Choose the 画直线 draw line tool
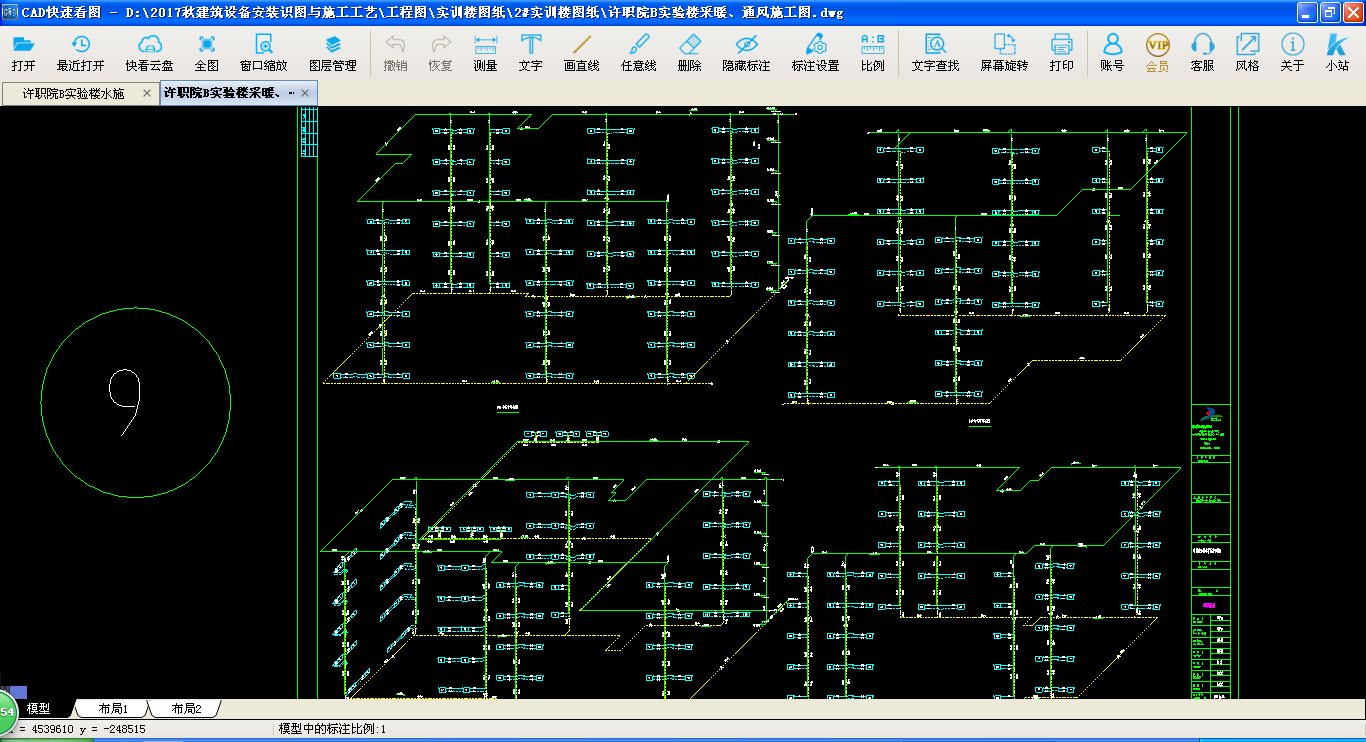Image resolution: width=1366 pixels, height=742 pixels. (x=581, y=45)
